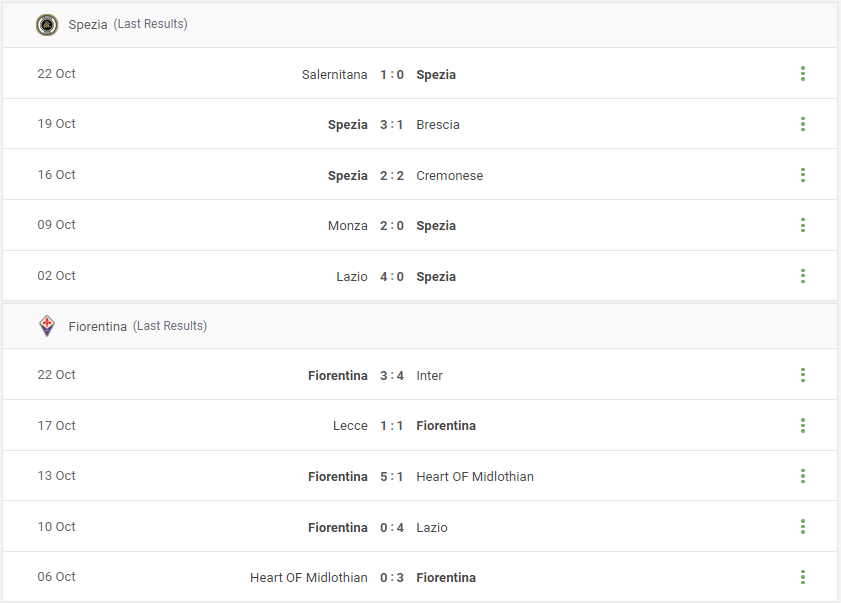
Task: Select Inter team name
Action: (429, 376)
